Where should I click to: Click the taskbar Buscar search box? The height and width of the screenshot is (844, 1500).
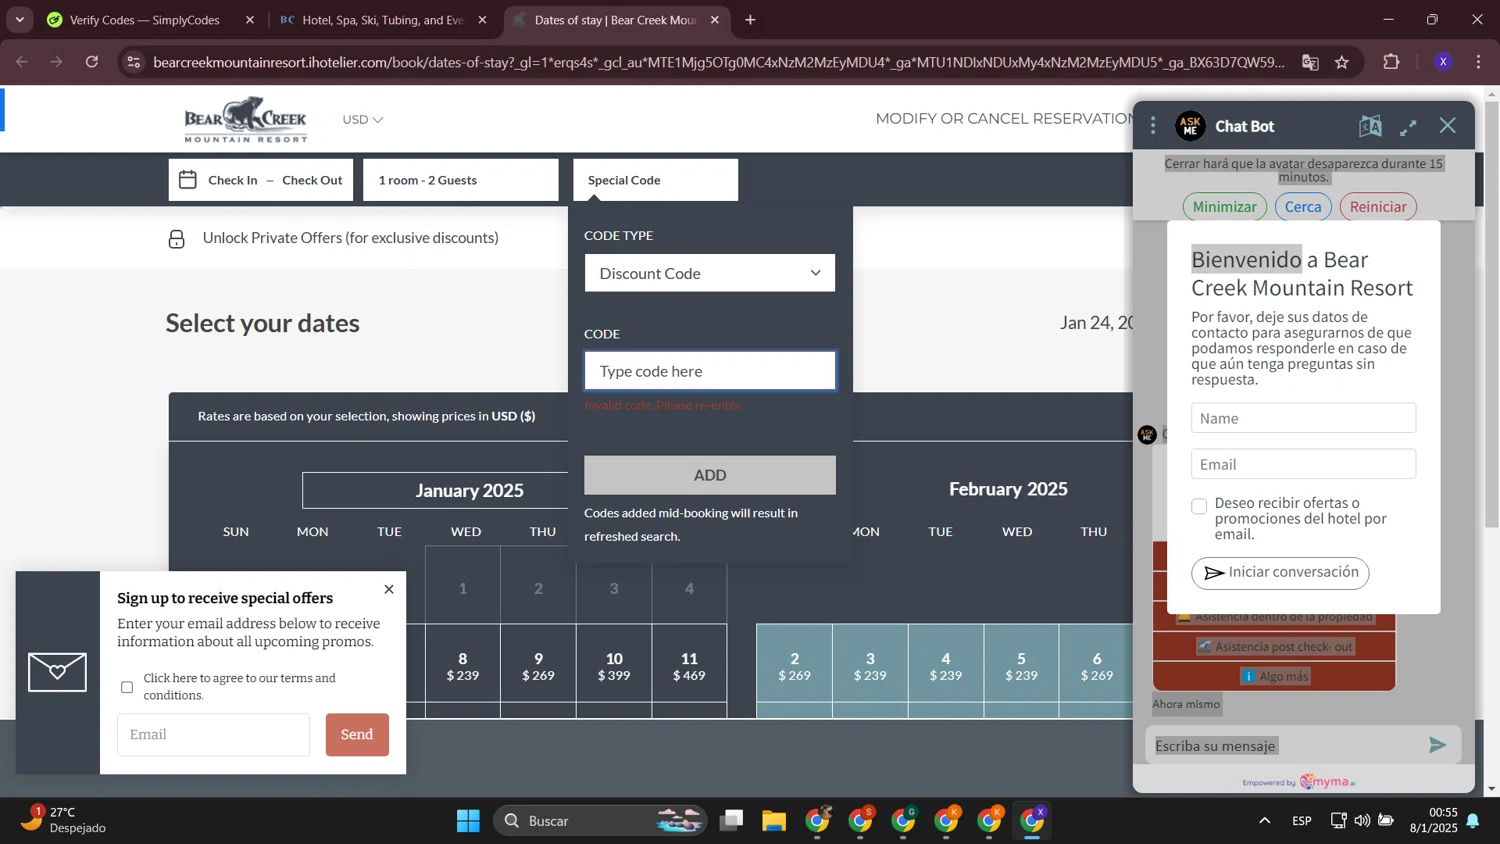600,821
